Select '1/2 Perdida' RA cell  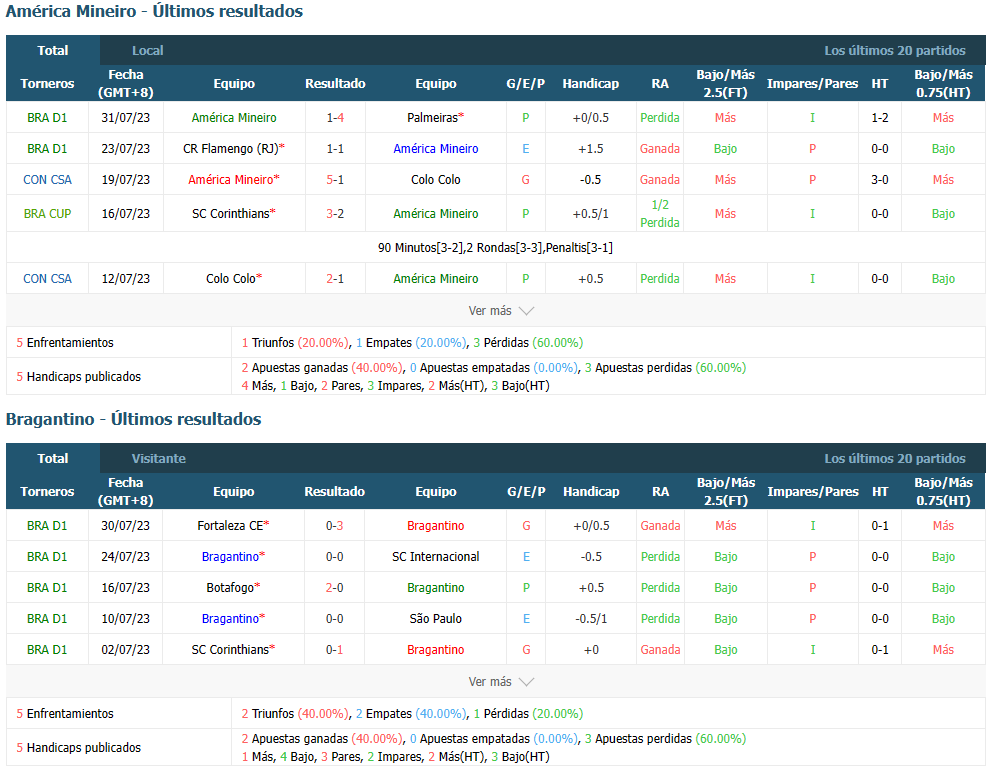[x=660, y=213]
